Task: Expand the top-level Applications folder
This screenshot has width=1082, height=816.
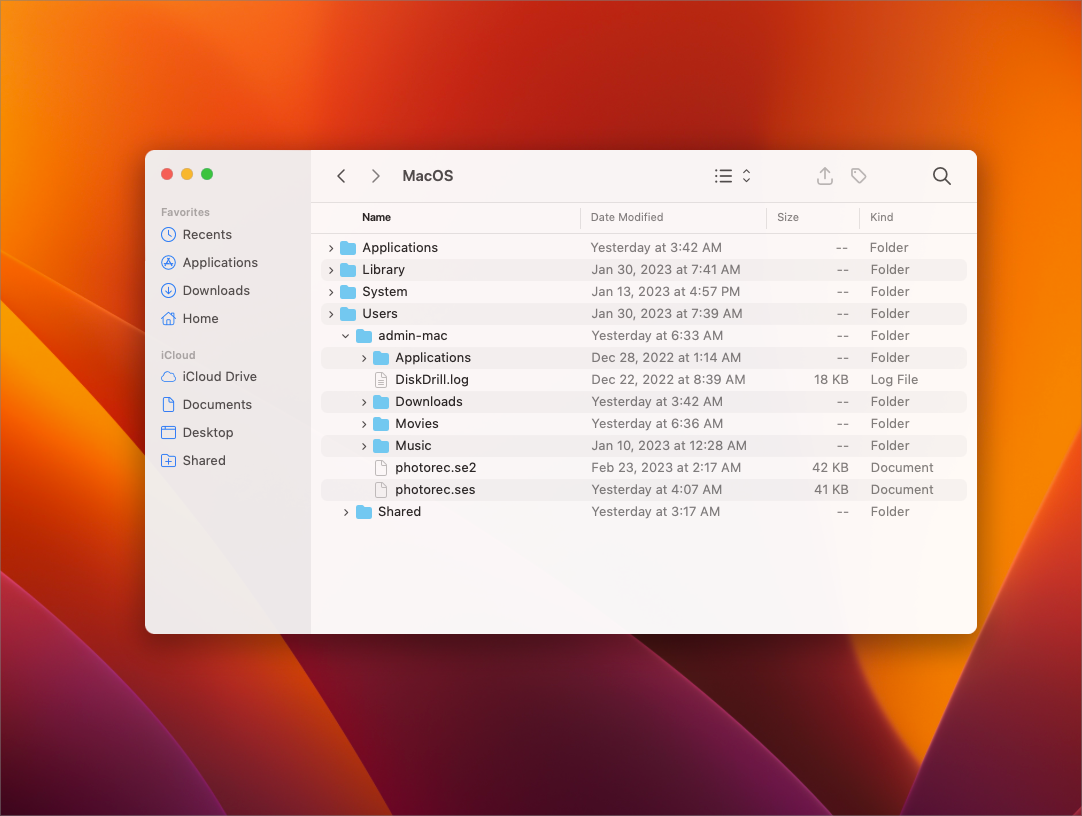Action: coord(331,248)
